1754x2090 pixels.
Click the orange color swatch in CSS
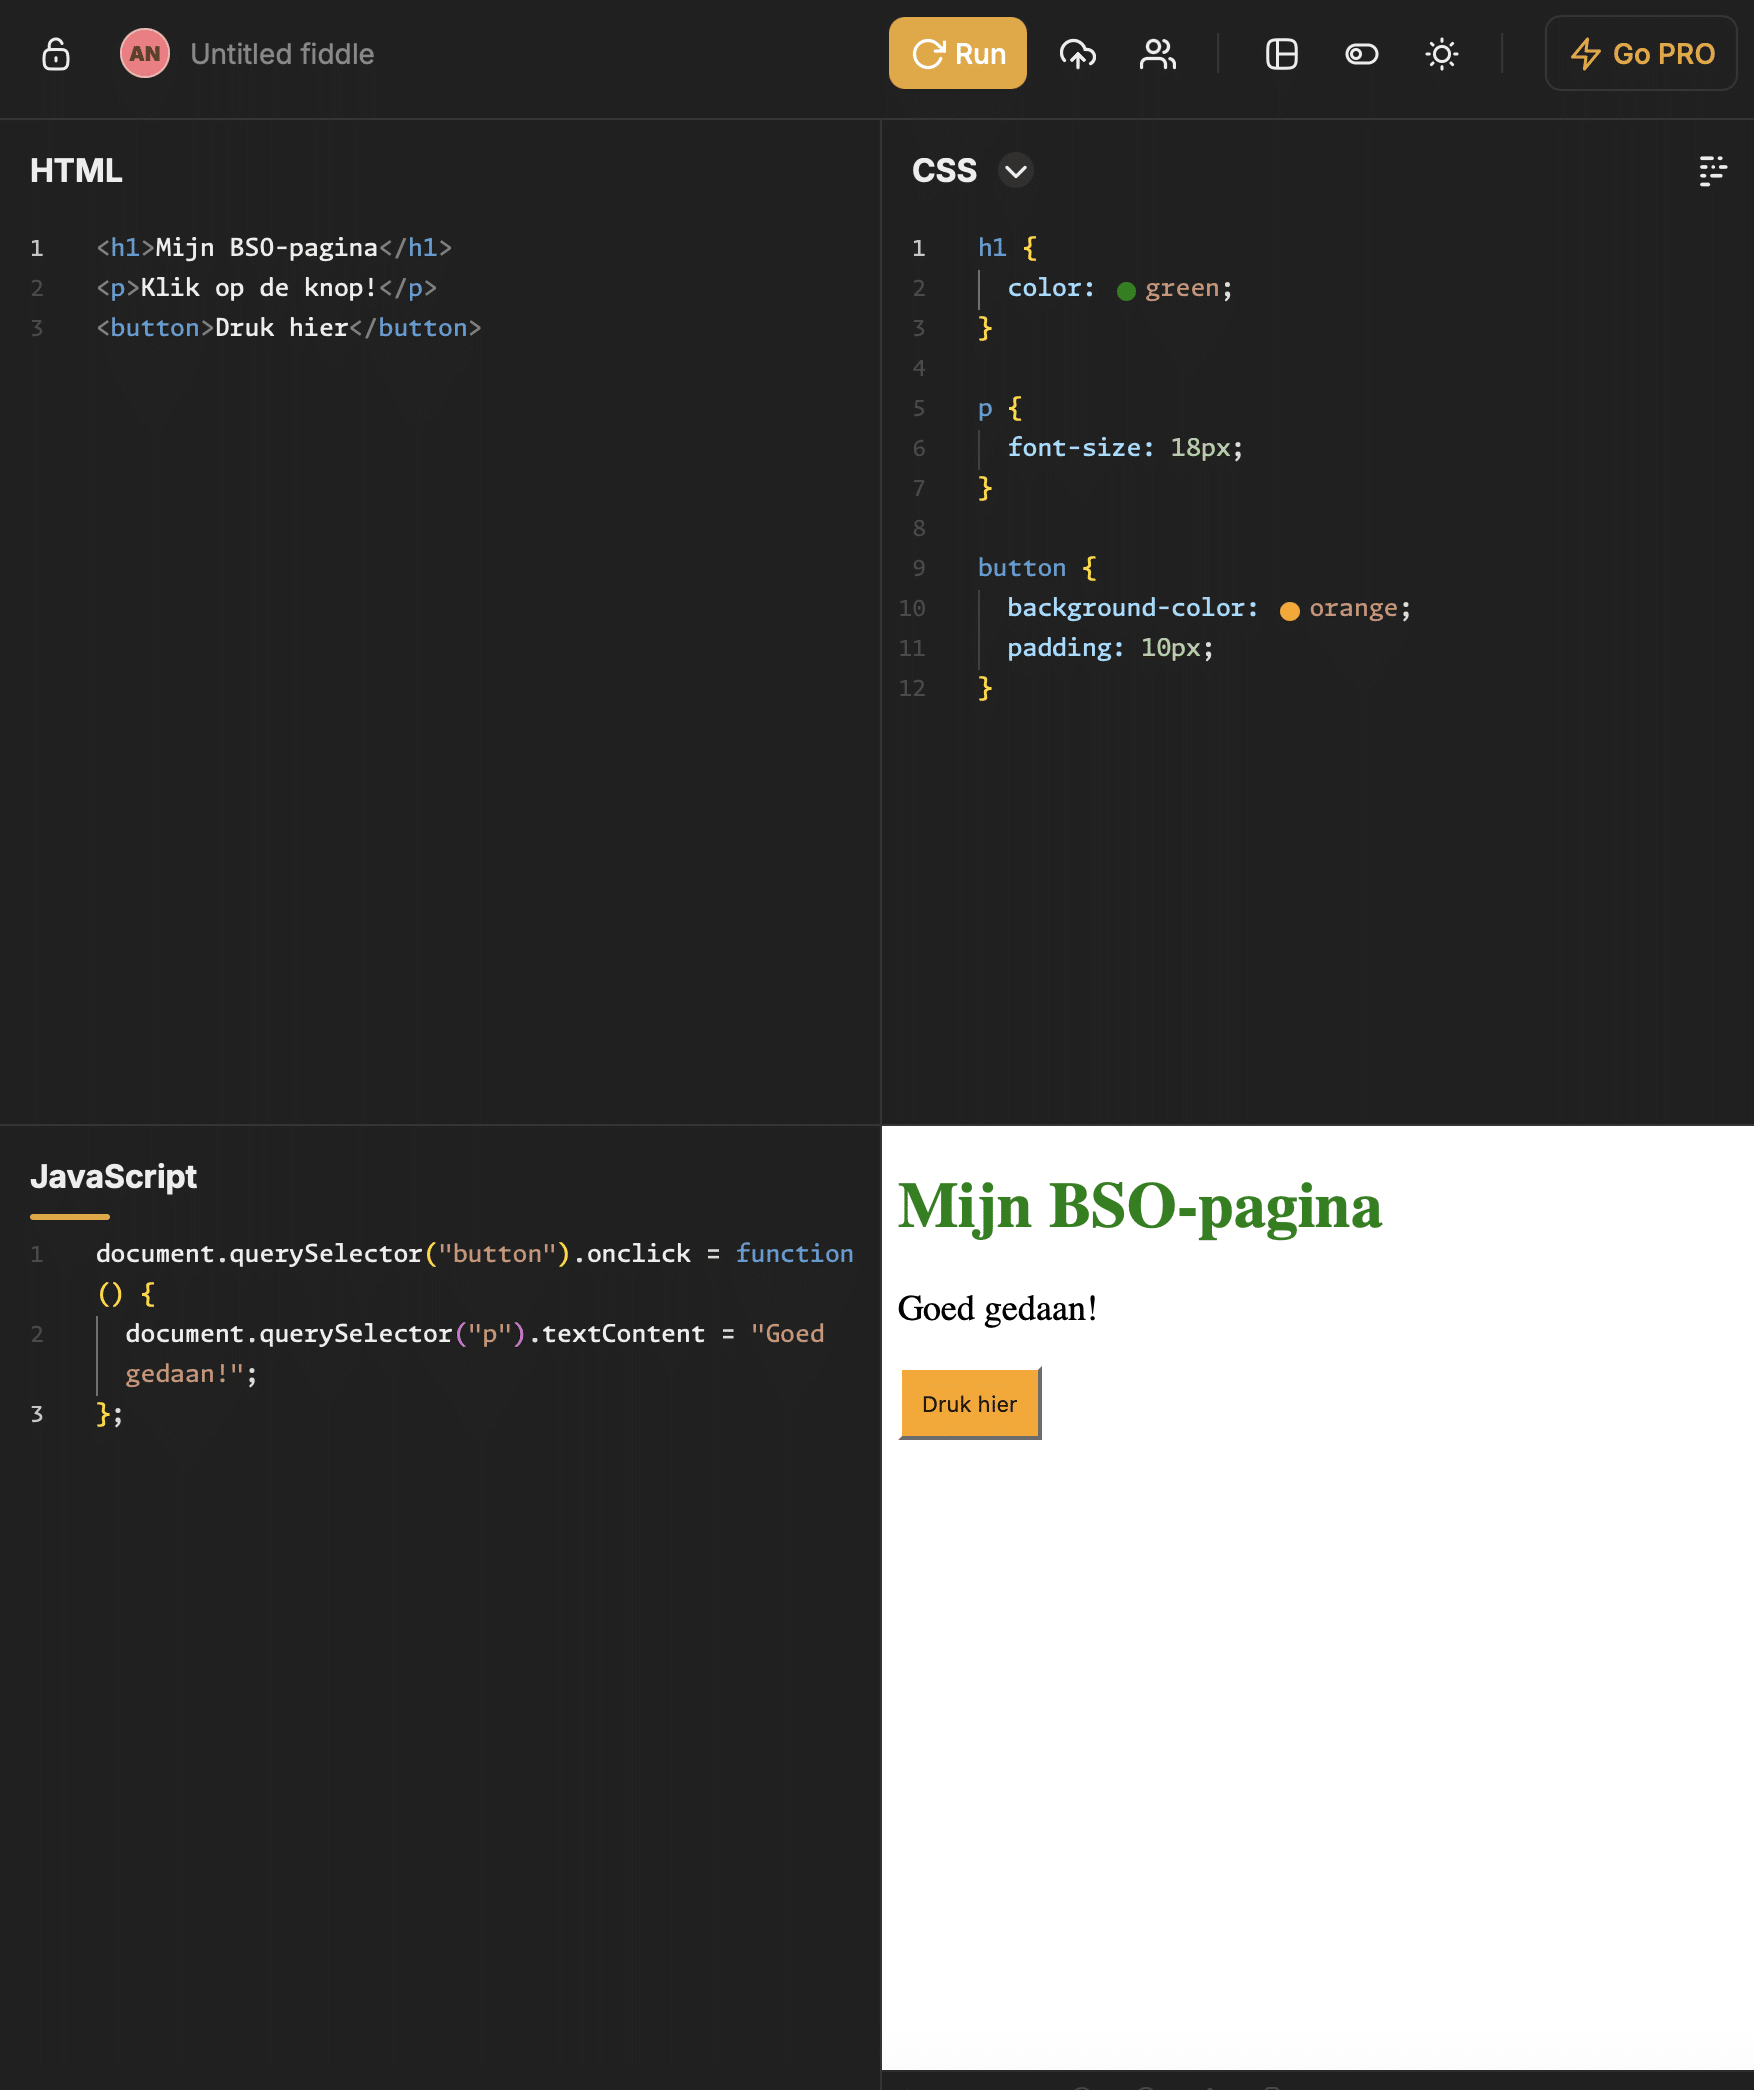coord(1289,610)
